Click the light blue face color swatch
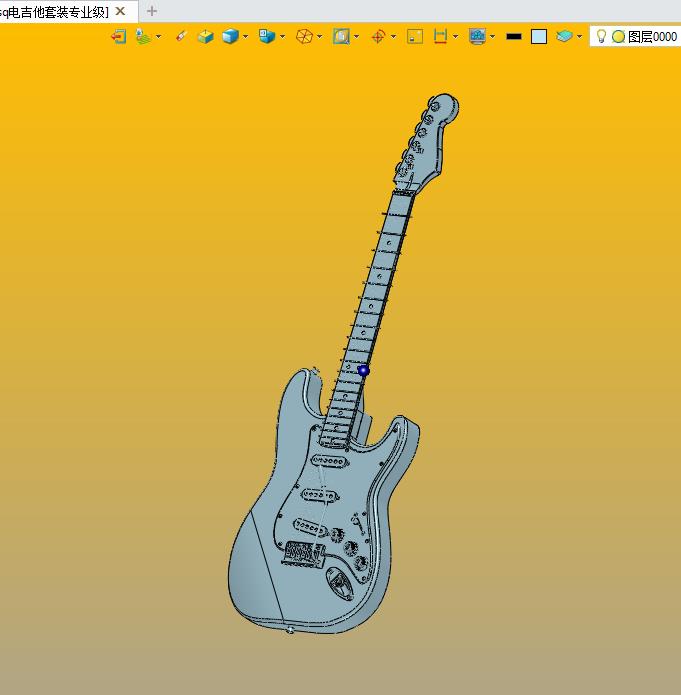 pyautogui.click(x=539, y=36)
